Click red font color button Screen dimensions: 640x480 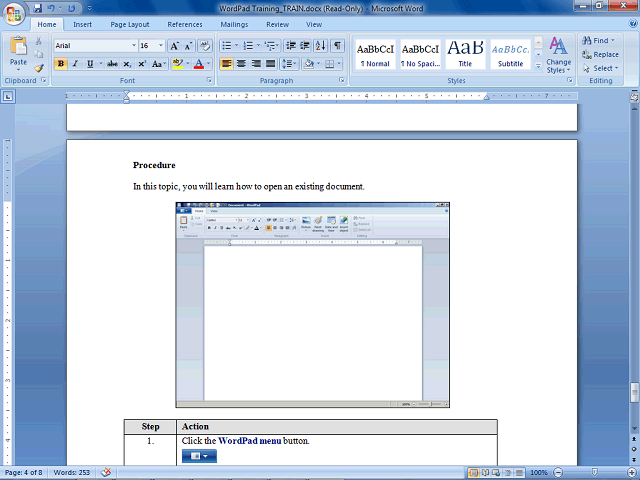(199, 64)
